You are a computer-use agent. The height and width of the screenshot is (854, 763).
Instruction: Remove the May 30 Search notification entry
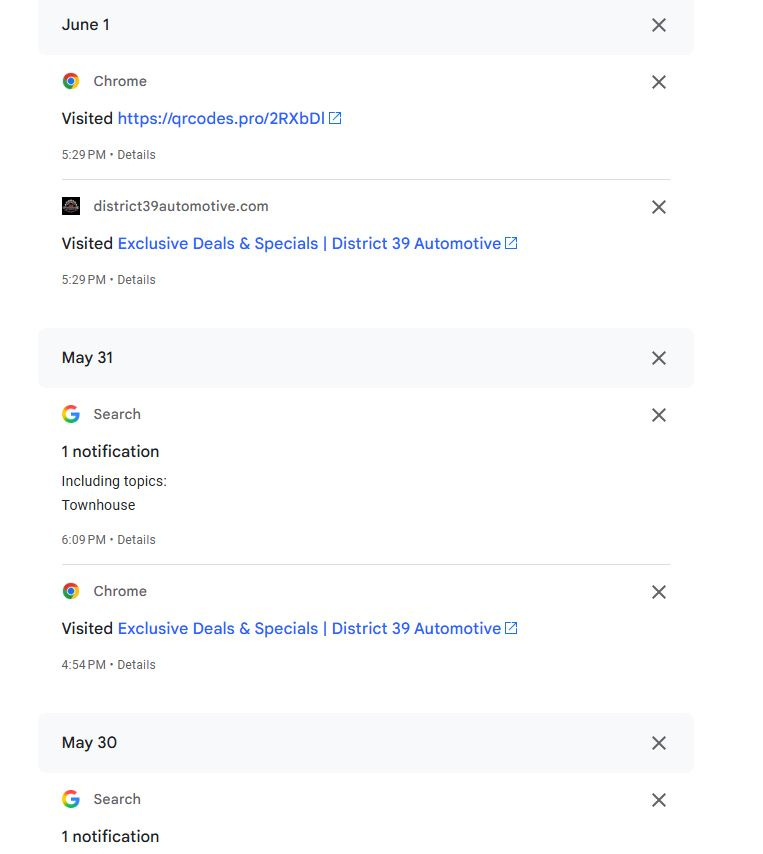(x=658, y=800)
